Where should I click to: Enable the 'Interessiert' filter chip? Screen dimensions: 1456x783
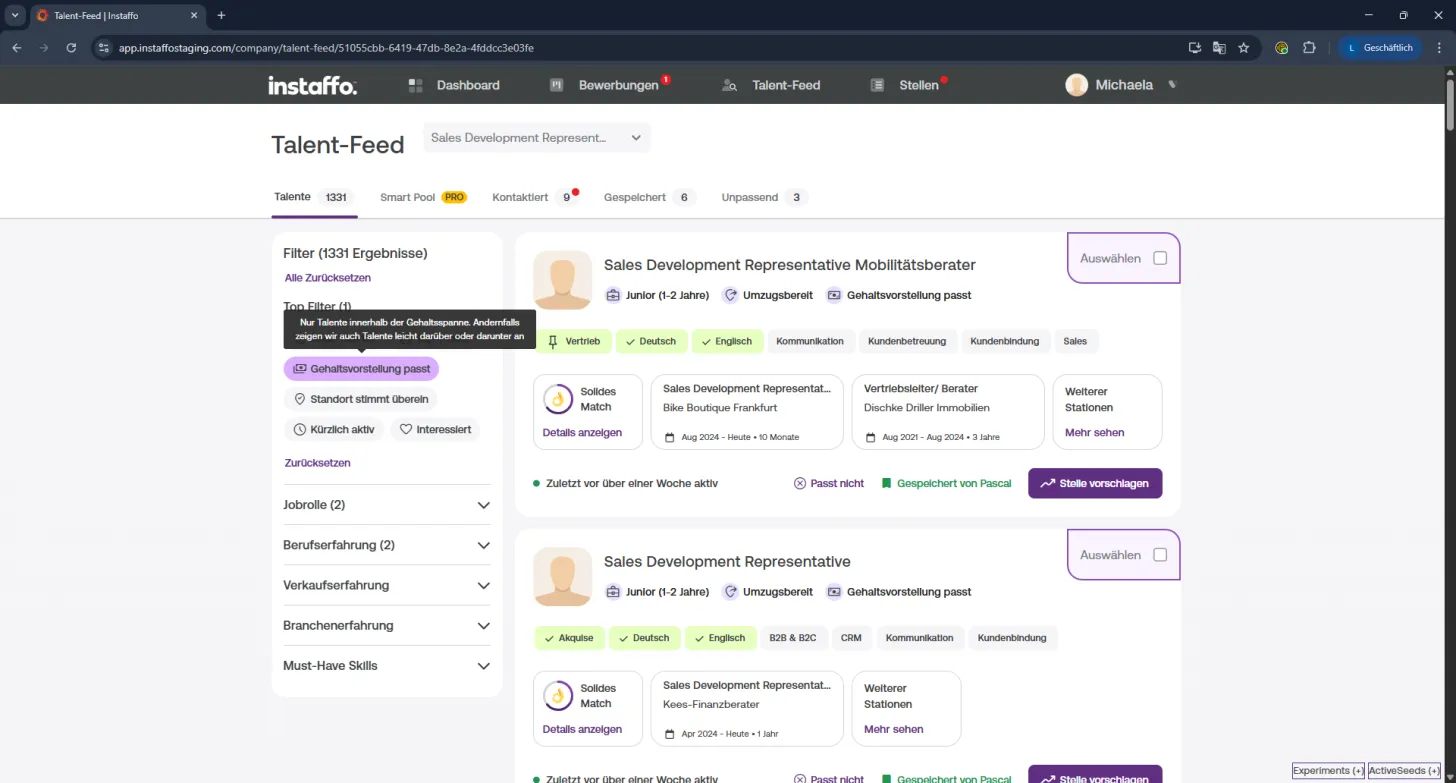(x=435, y=430)
